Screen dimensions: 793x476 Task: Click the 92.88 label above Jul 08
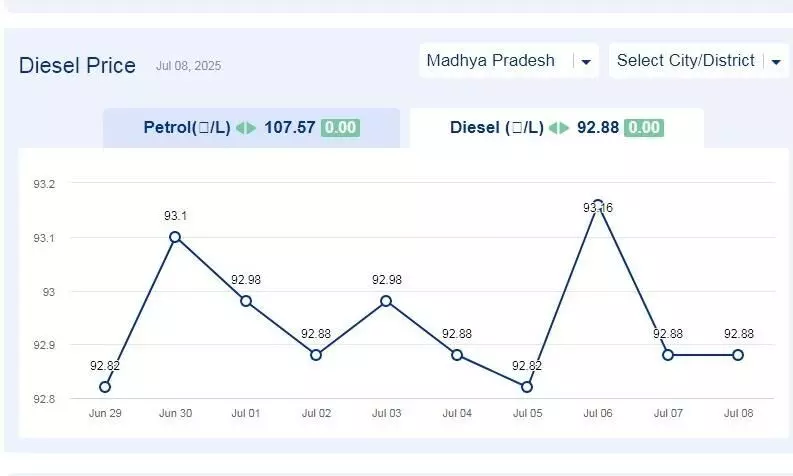(x=739, y=334)
